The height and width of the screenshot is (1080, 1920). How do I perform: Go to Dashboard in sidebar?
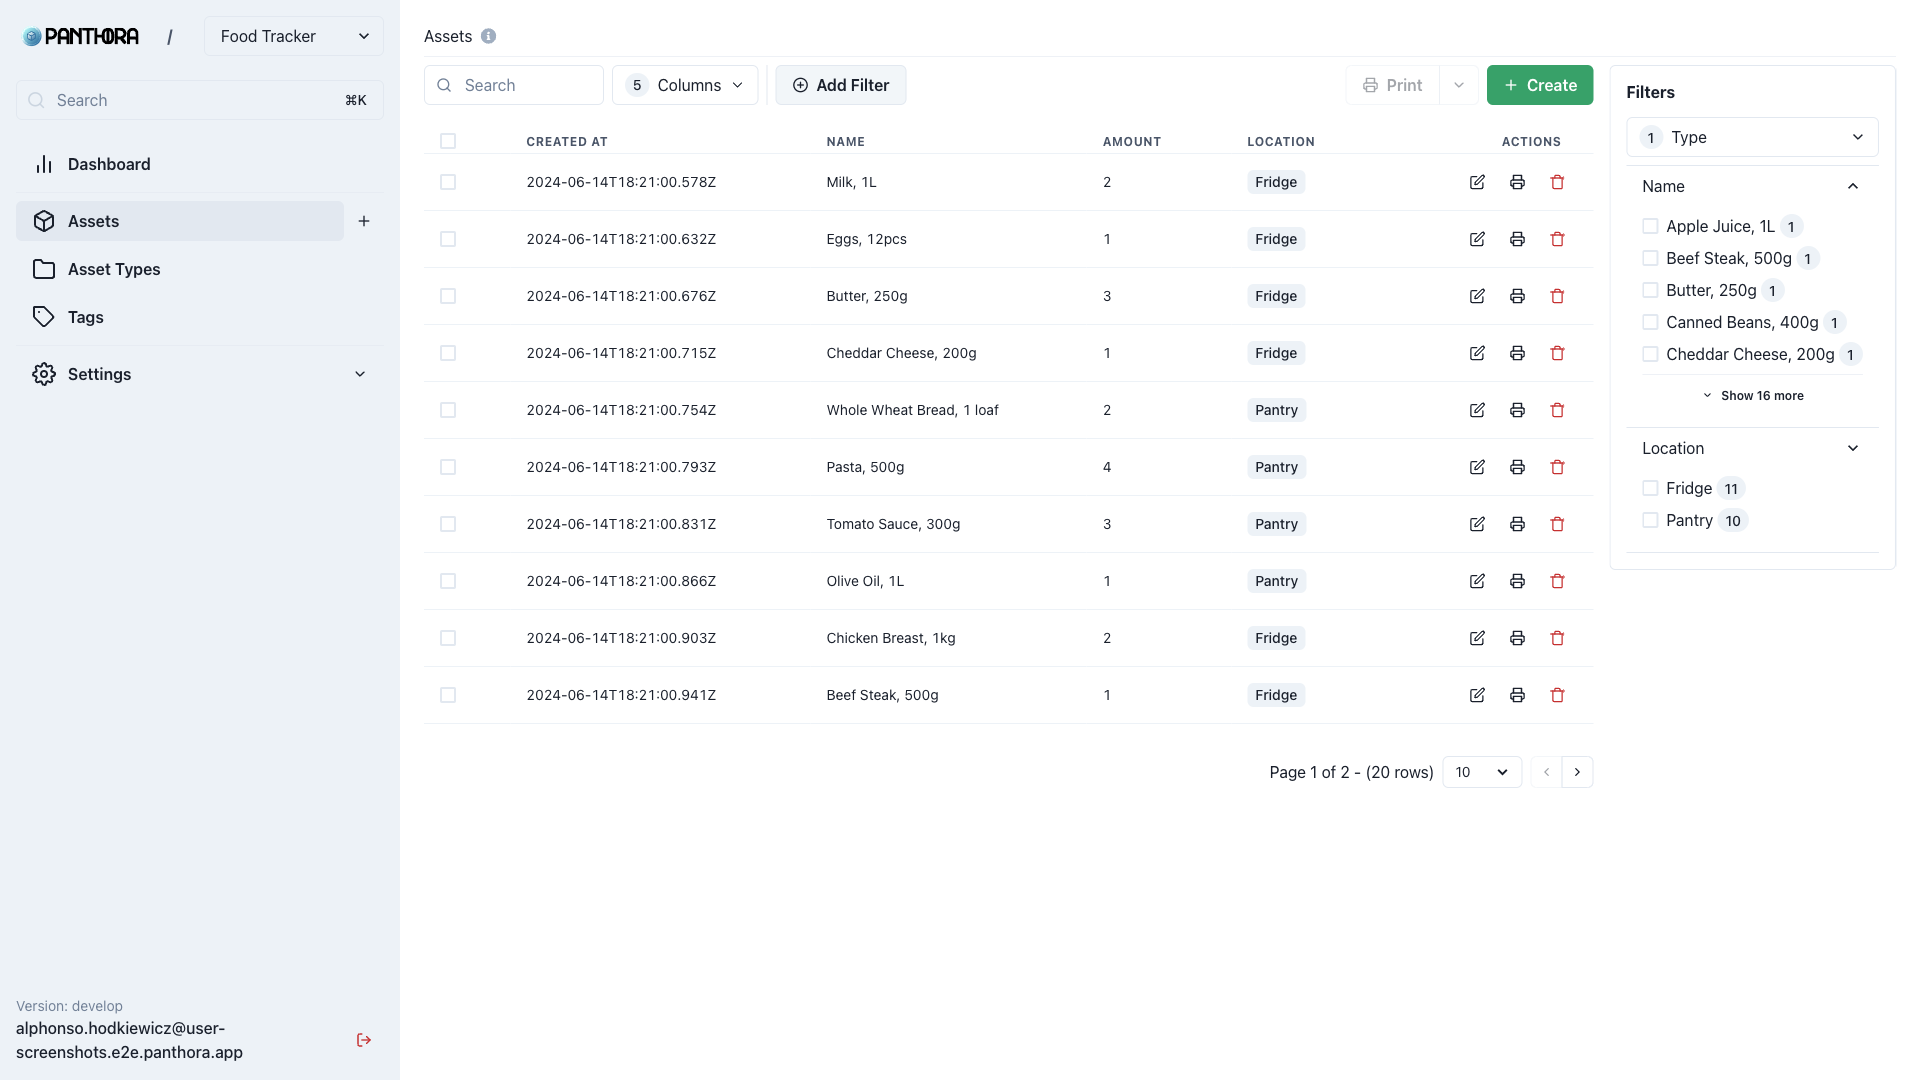tap(109, 164)
